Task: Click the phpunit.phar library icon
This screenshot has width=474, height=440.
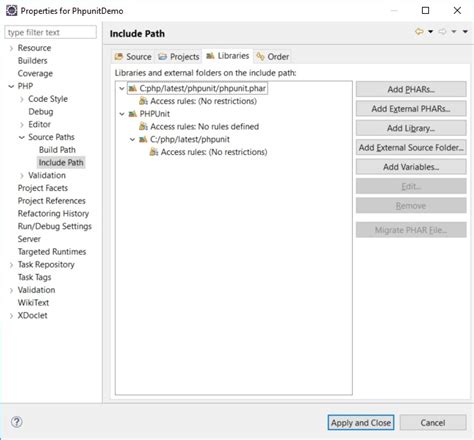Action: [133, 88]
